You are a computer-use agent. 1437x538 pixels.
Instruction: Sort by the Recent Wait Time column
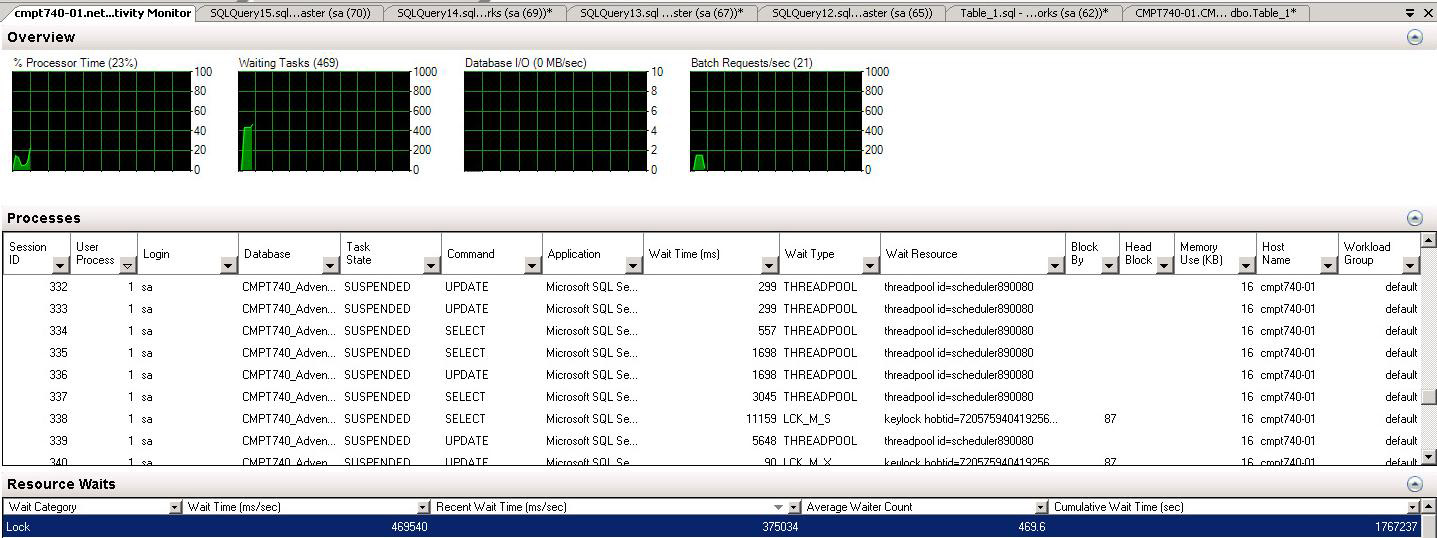point(600,507)
